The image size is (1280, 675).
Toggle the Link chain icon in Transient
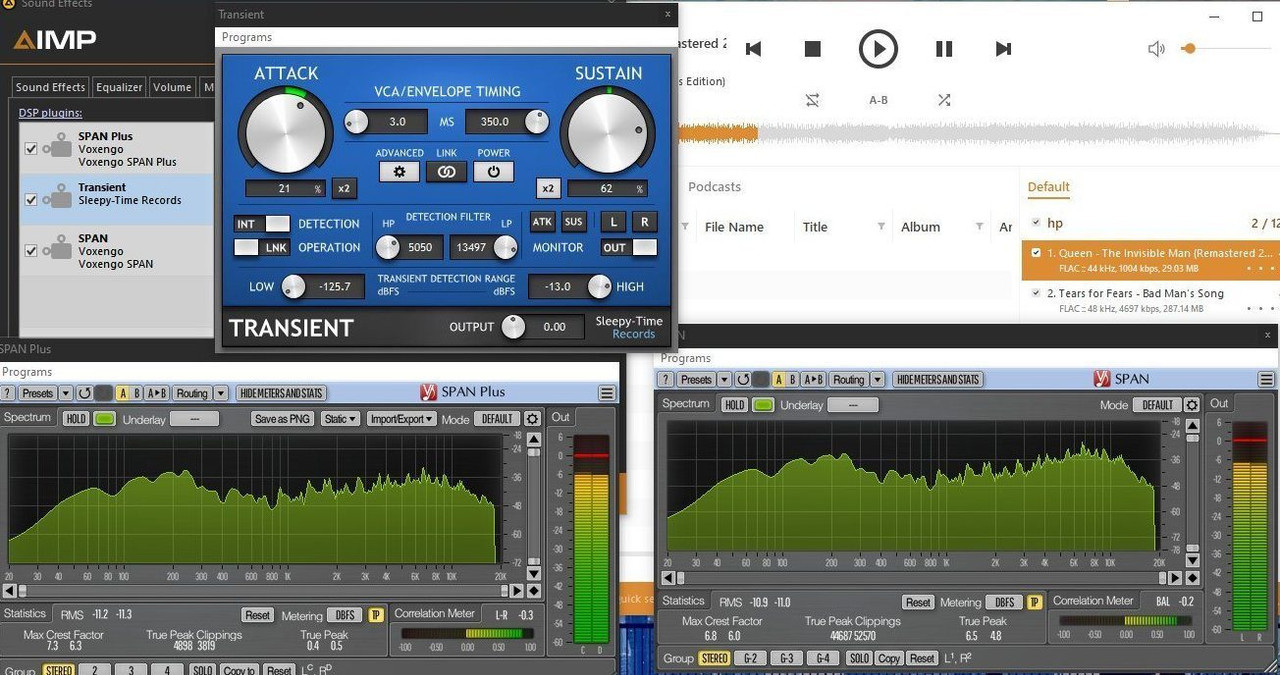tap(446, 172)
